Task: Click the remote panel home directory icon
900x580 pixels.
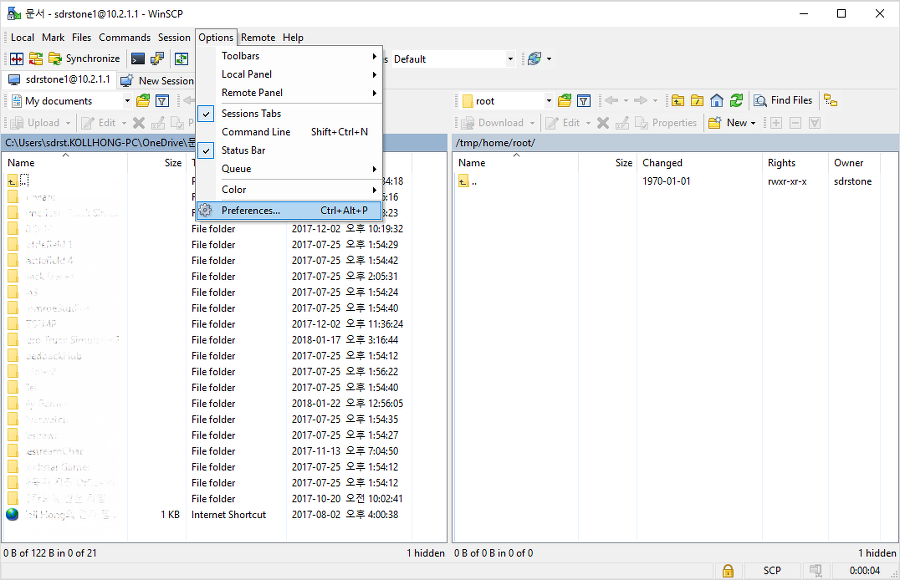Action: click(x=717, y=101)
